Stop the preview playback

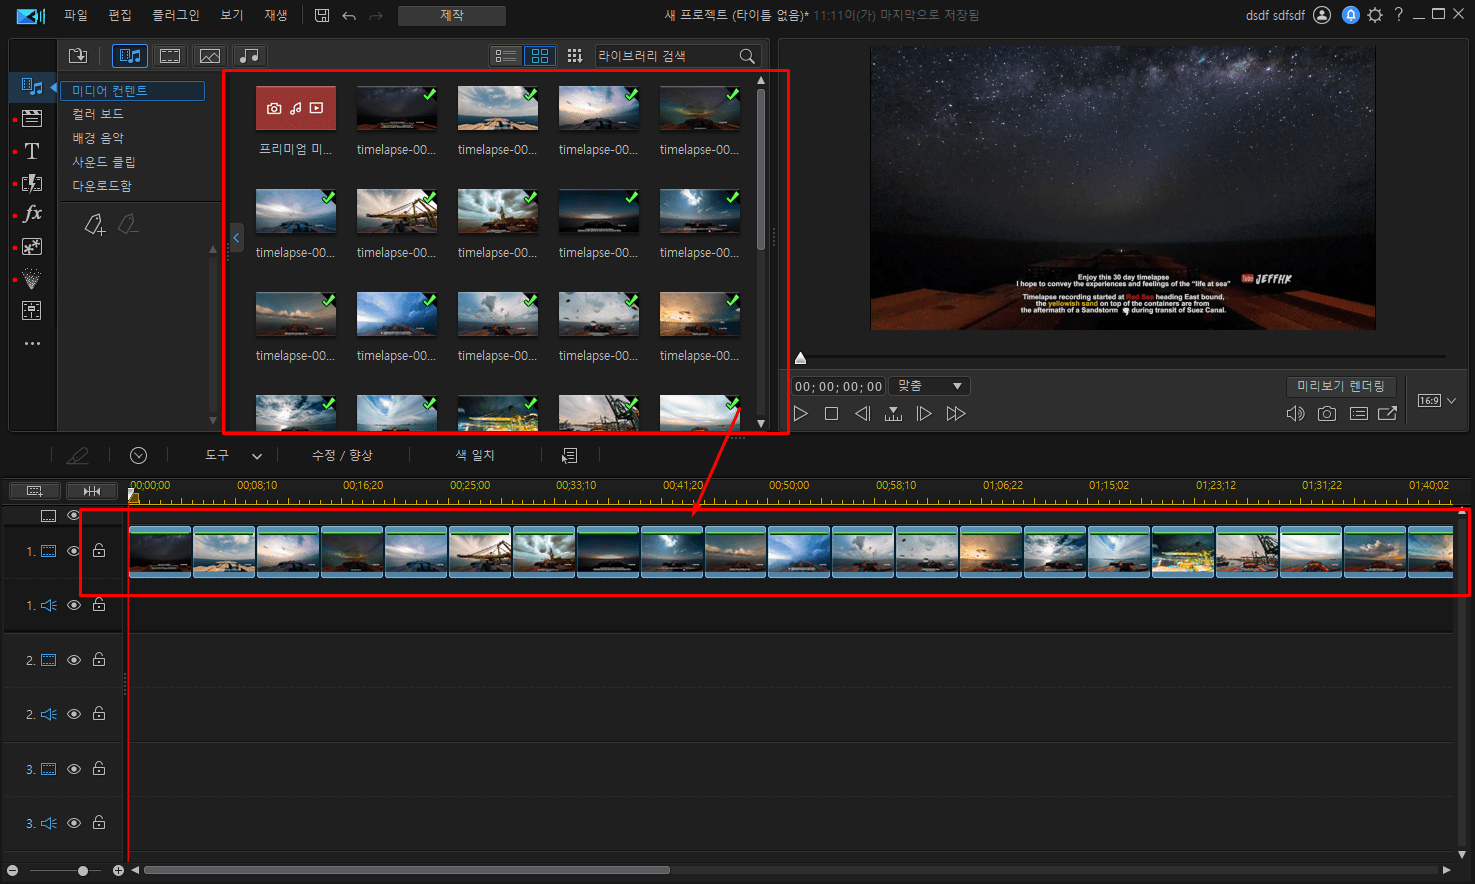(x=831, y=413)
